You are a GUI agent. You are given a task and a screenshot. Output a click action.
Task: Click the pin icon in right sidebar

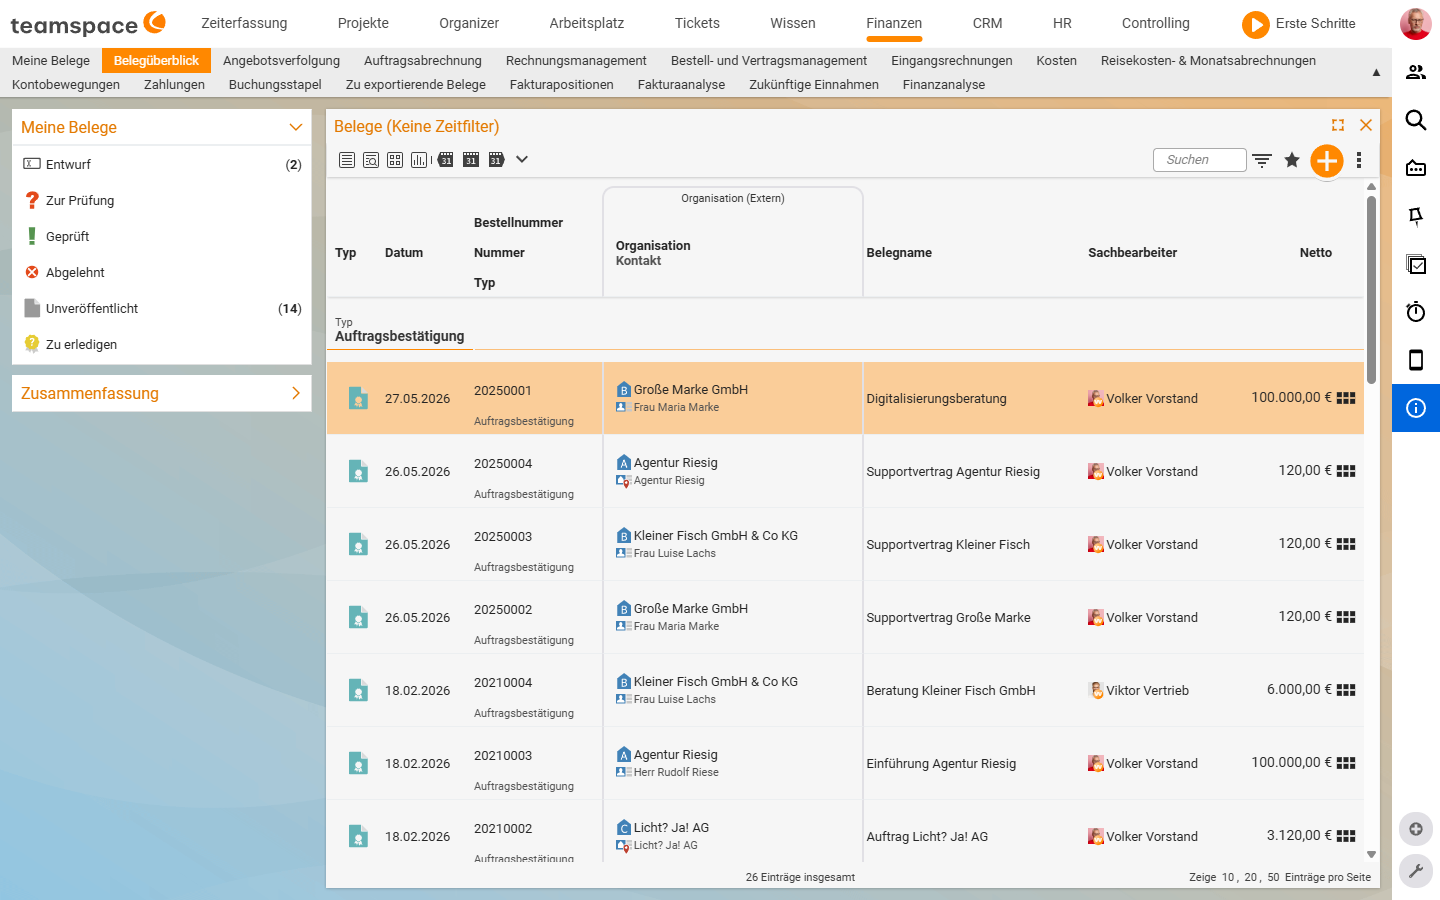pos(1416,216)
